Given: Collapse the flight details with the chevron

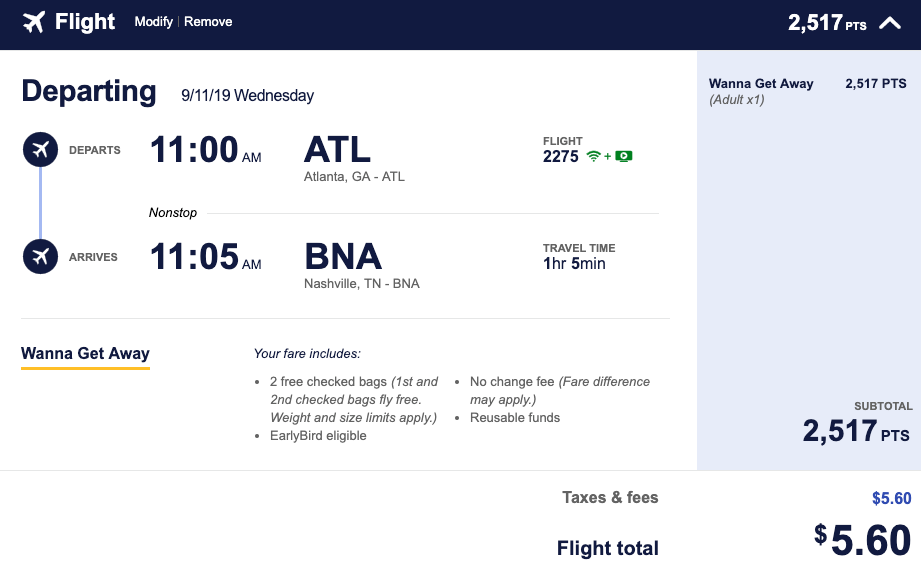Looking at the screenshot, I should (889, 23).
